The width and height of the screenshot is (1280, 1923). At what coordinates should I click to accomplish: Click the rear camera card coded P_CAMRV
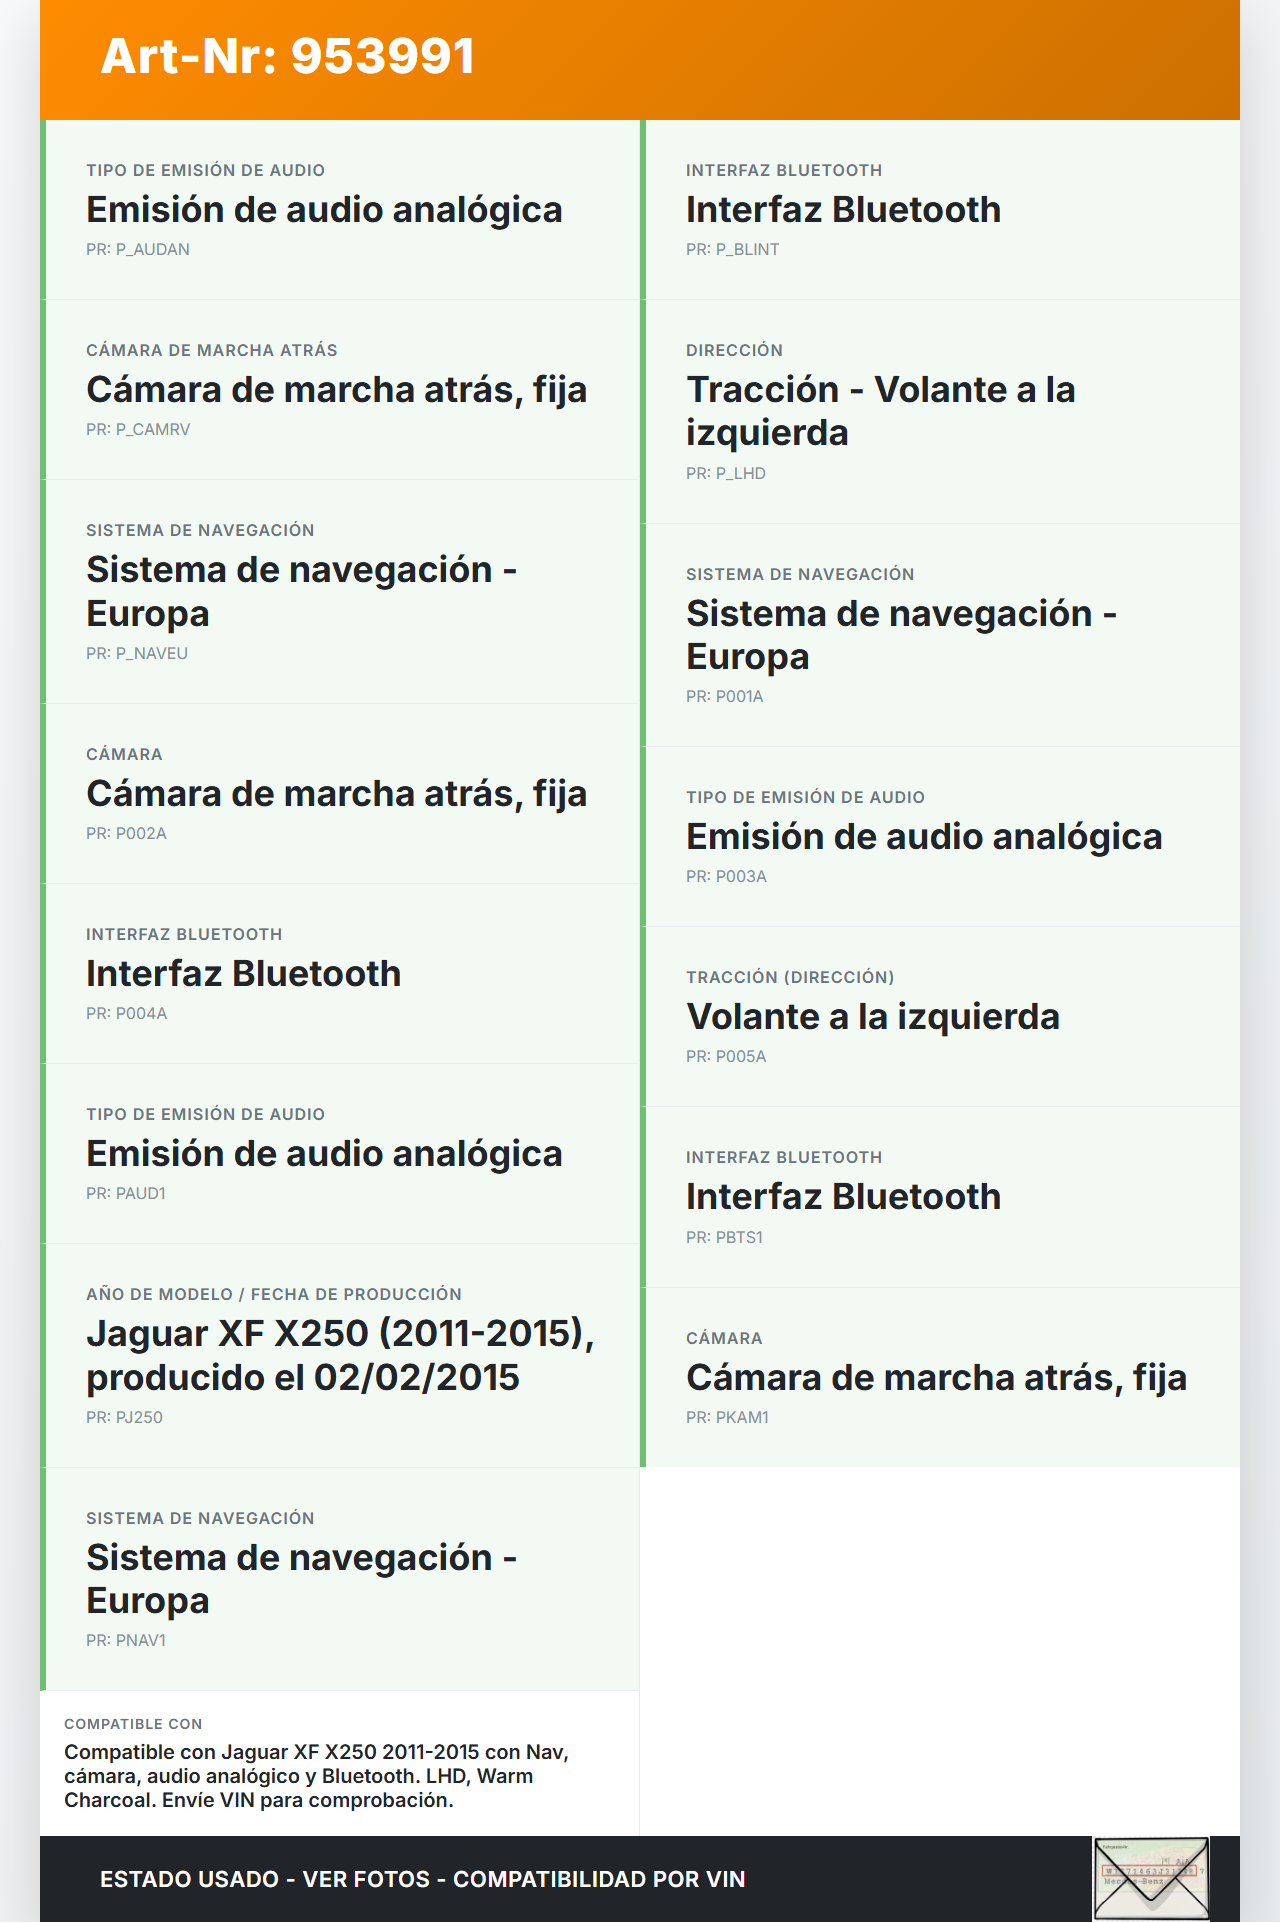340,390
